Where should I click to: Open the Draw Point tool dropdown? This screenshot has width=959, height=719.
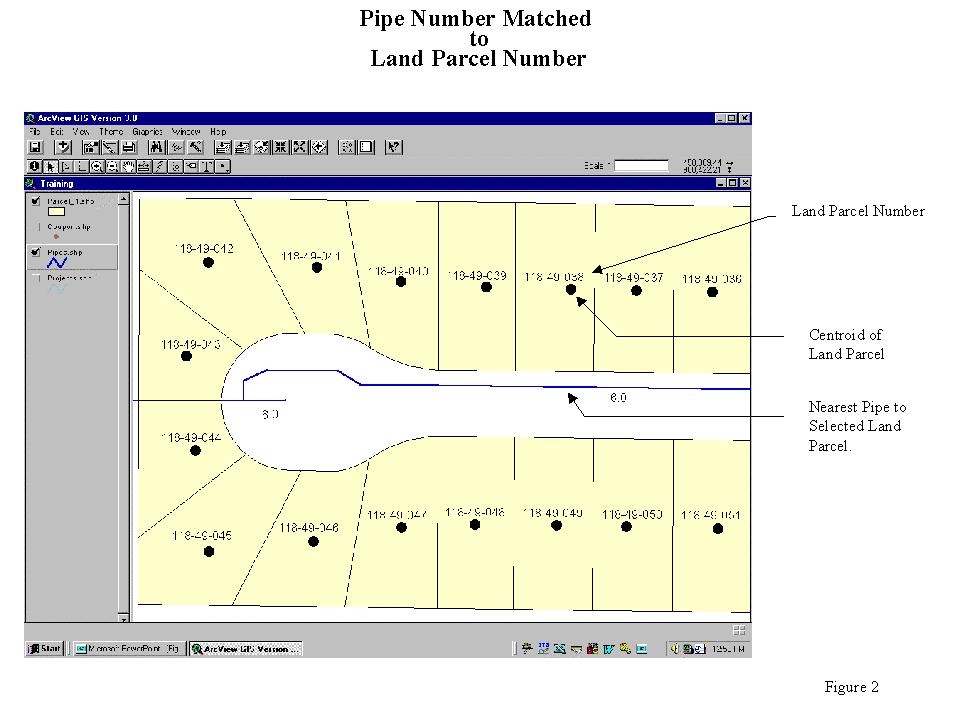coord(223,166)
